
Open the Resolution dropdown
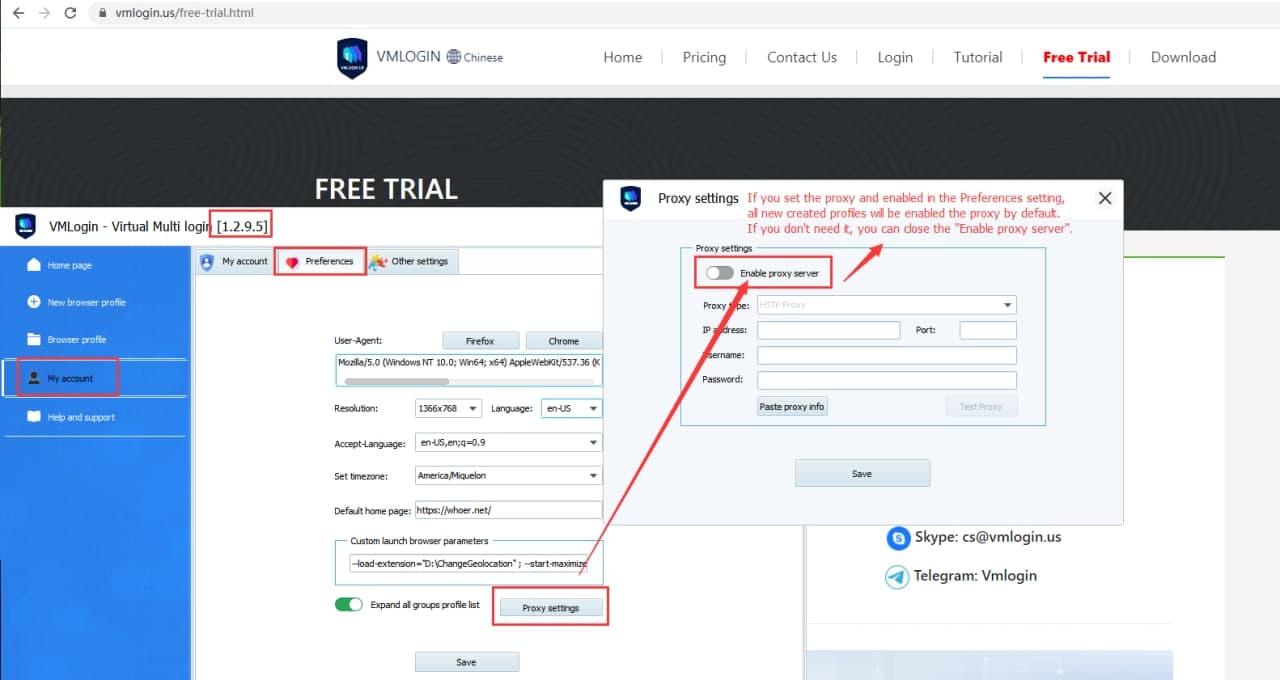(448, 408)
